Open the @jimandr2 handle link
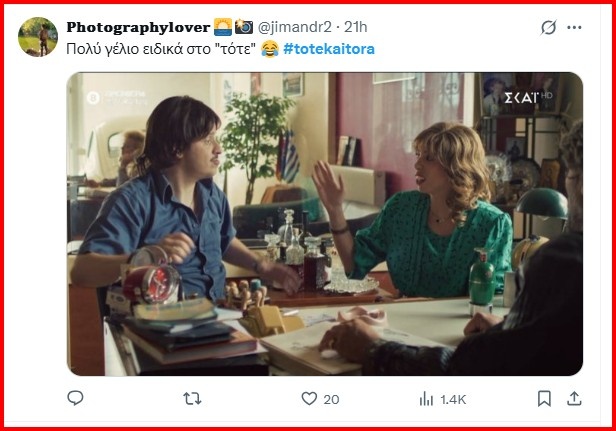The image size is (616, 431). pos(295,27)
